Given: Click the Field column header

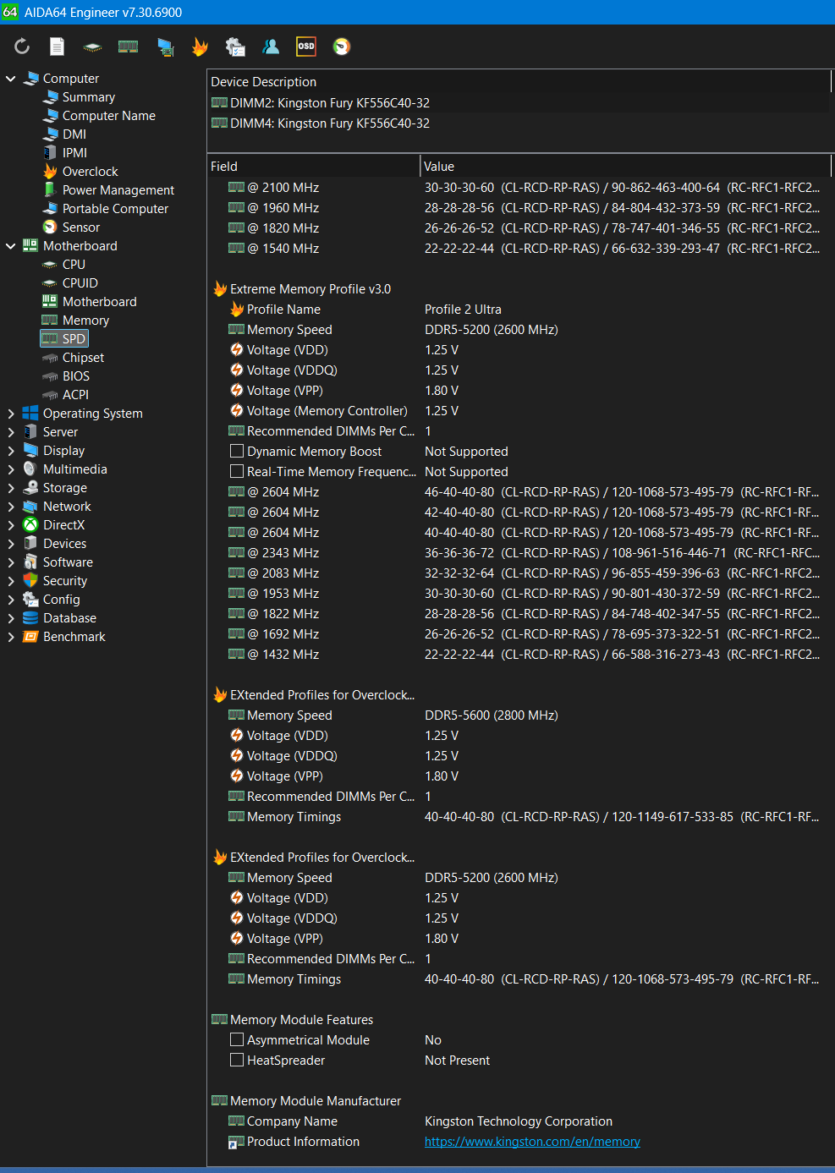Looking at the screenshot, I should tap(313, 166).
